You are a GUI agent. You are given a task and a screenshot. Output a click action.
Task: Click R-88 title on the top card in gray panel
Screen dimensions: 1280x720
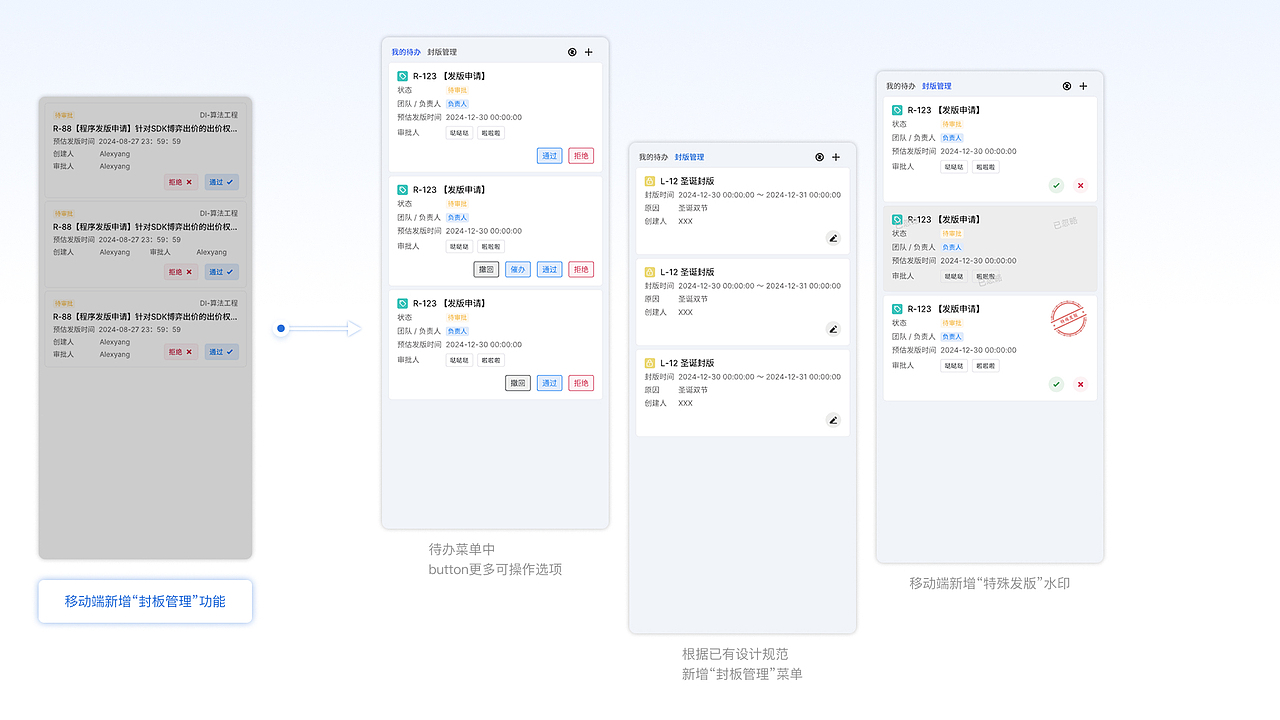click(x=145, y=129)
